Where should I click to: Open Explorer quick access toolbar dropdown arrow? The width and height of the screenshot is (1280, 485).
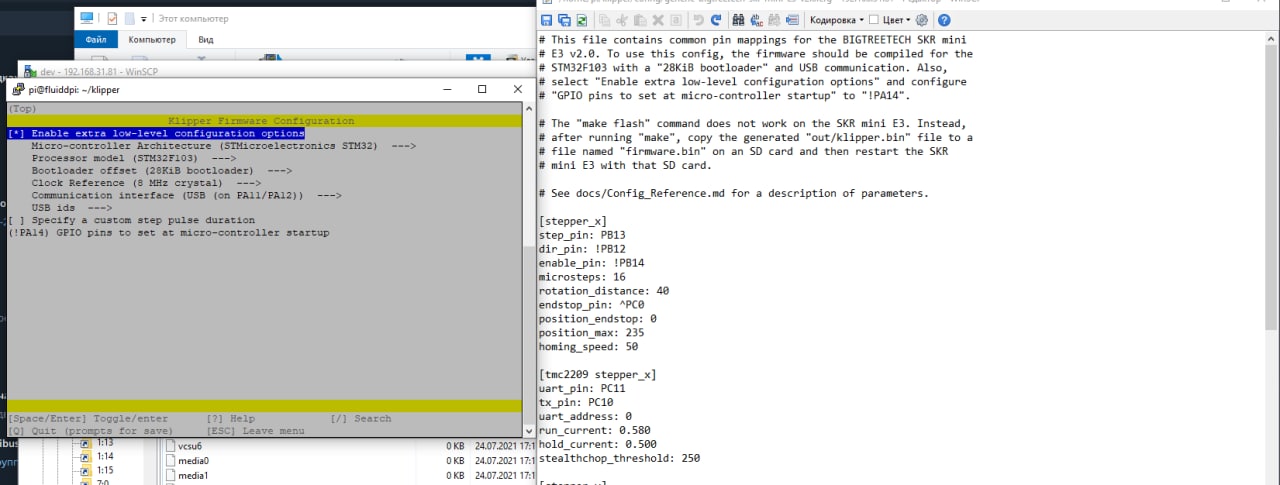(144, 18)
